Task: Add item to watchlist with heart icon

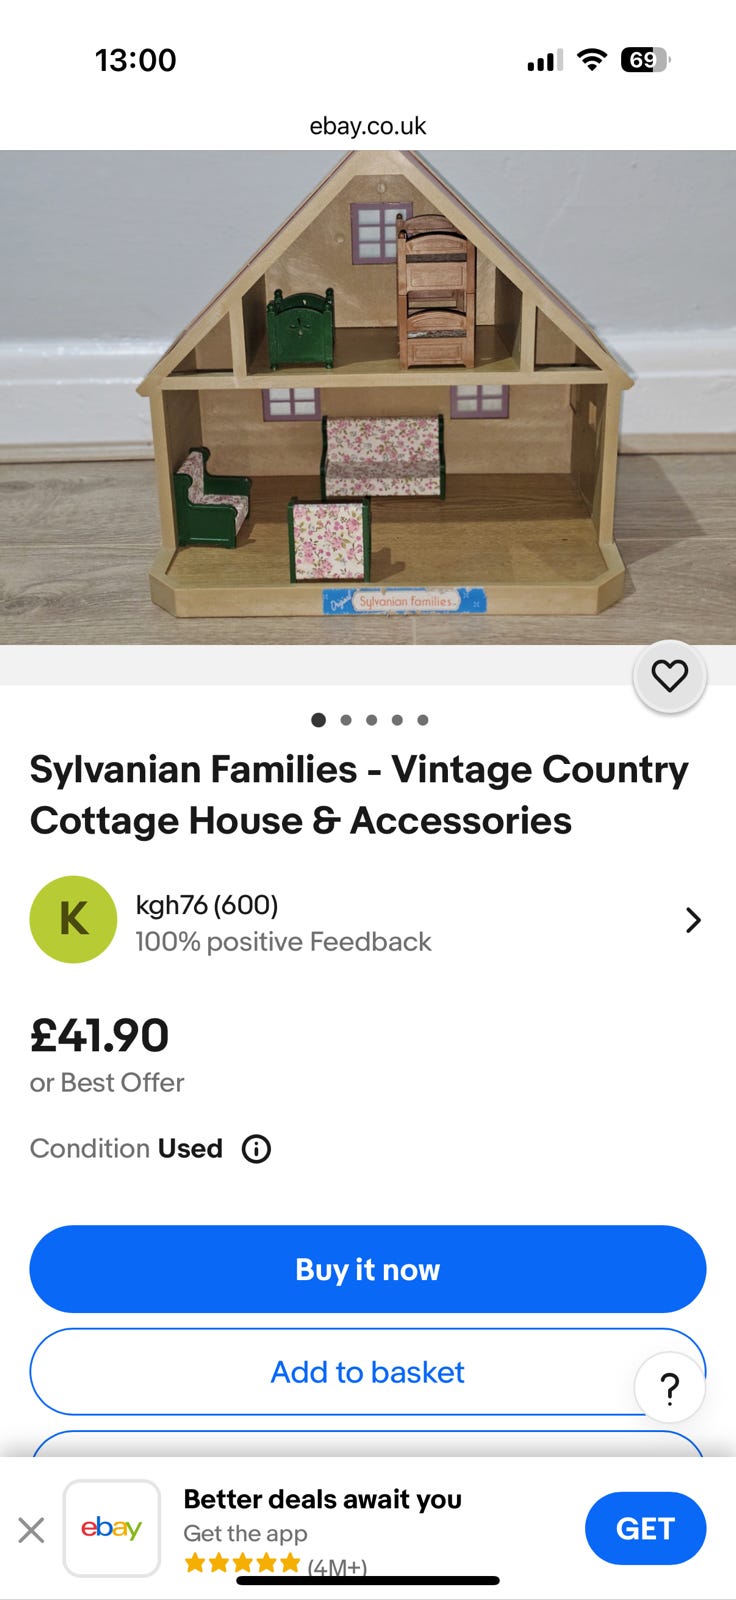Action: tap(669, 676)
